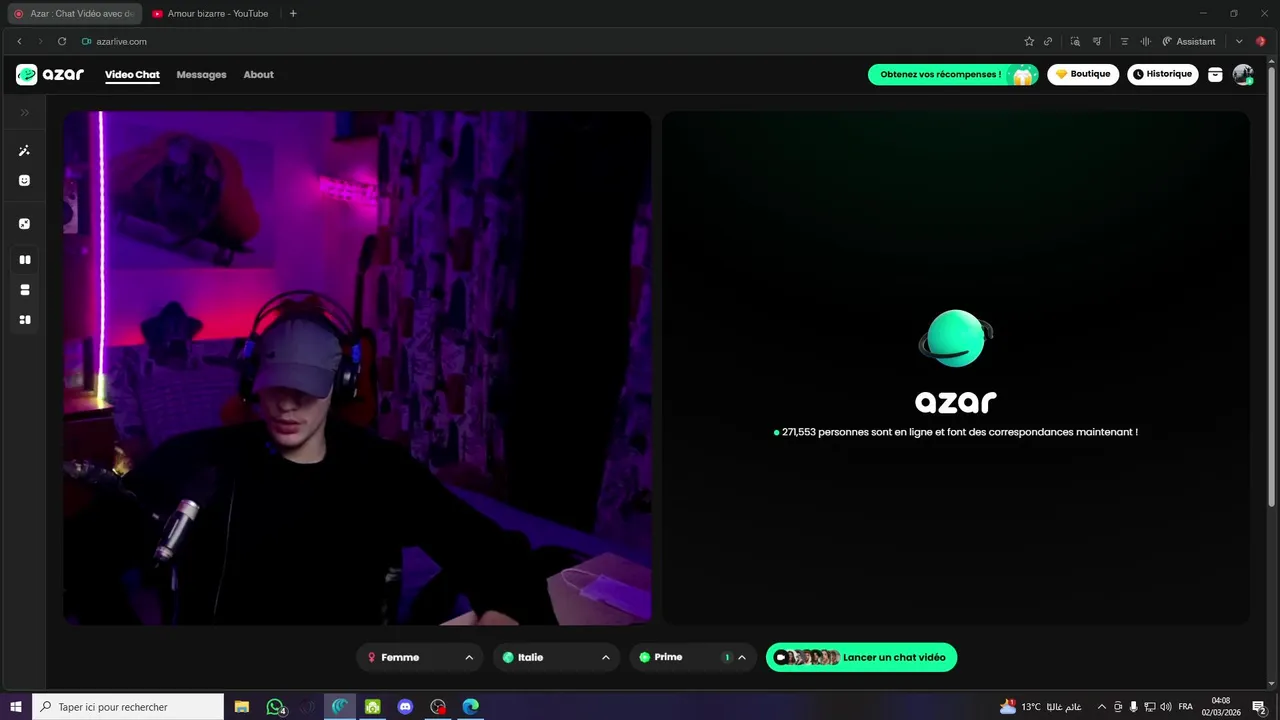The image size is (1280, 720).
Task: Expand the left sidebar with double chevron
Action: coord(25,112)
